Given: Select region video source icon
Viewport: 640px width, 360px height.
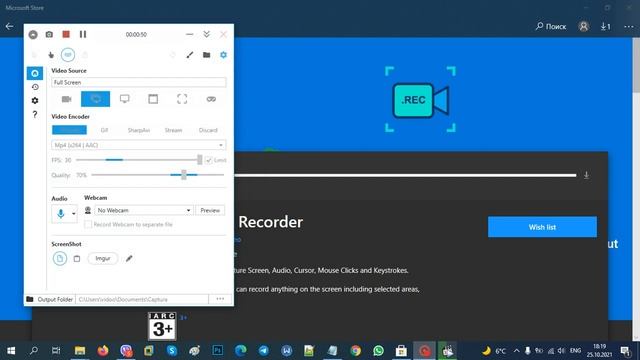Looking at the screenshot, I should [x=182, y=99].
